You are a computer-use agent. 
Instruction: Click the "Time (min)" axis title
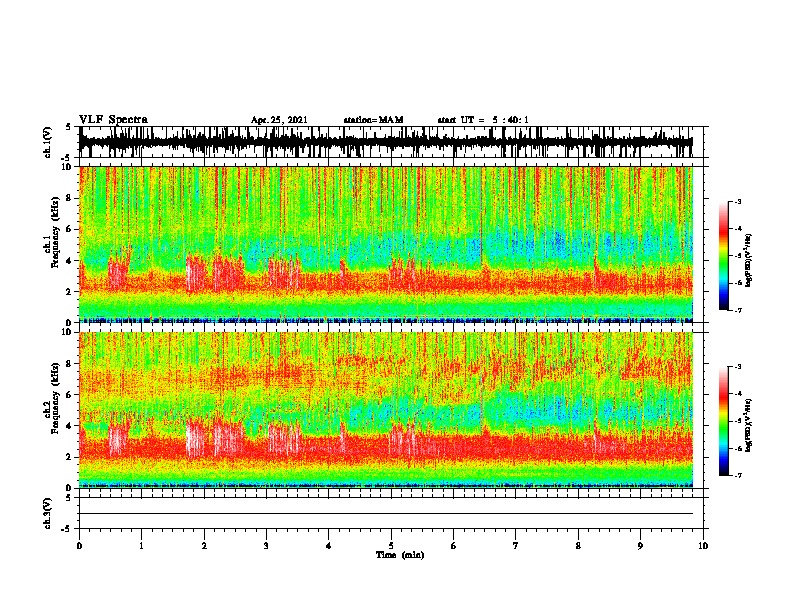point(400,555)
